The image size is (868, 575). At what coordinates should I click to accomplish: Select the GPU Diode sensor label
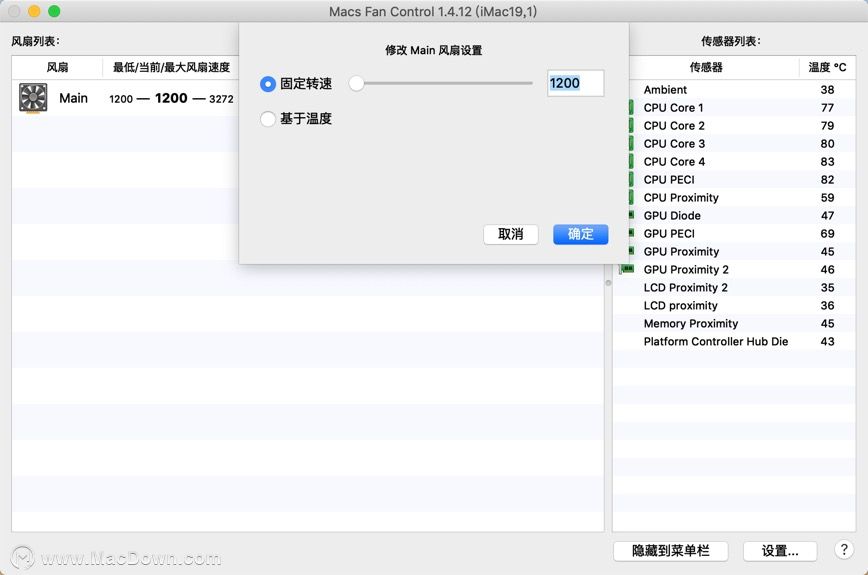pos(672,215)
